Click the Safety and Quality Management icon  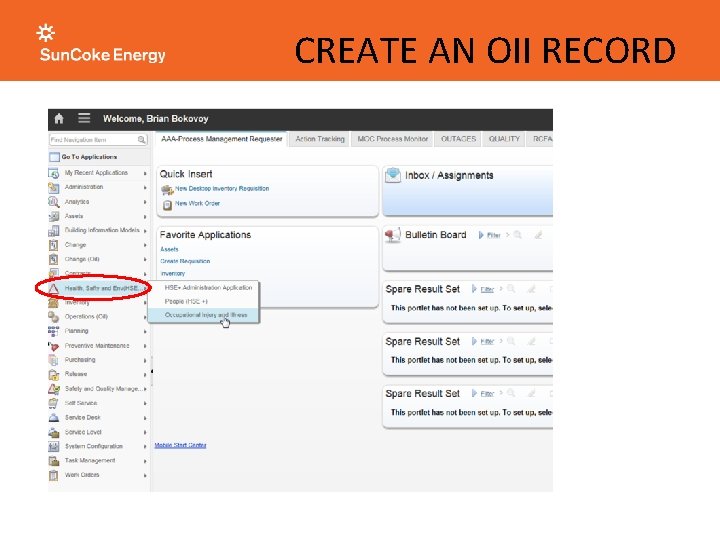click(54, 389)
